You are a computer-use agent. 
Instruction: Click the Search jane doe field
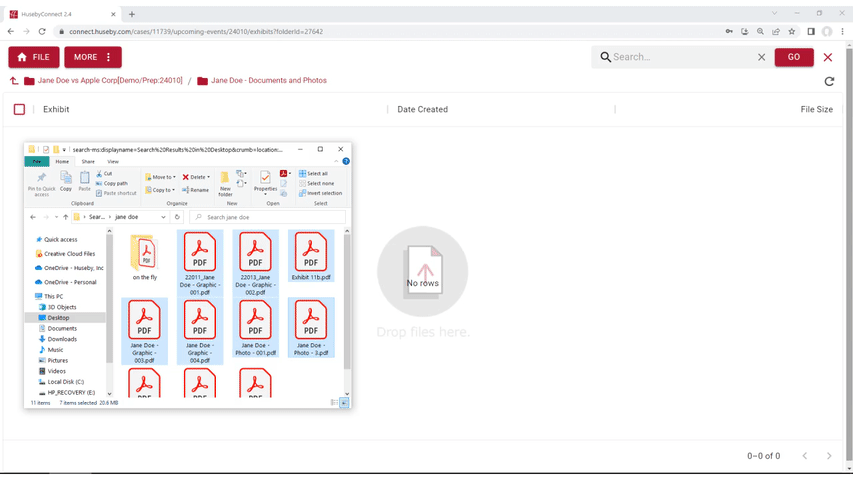click(x=268, y=217)
